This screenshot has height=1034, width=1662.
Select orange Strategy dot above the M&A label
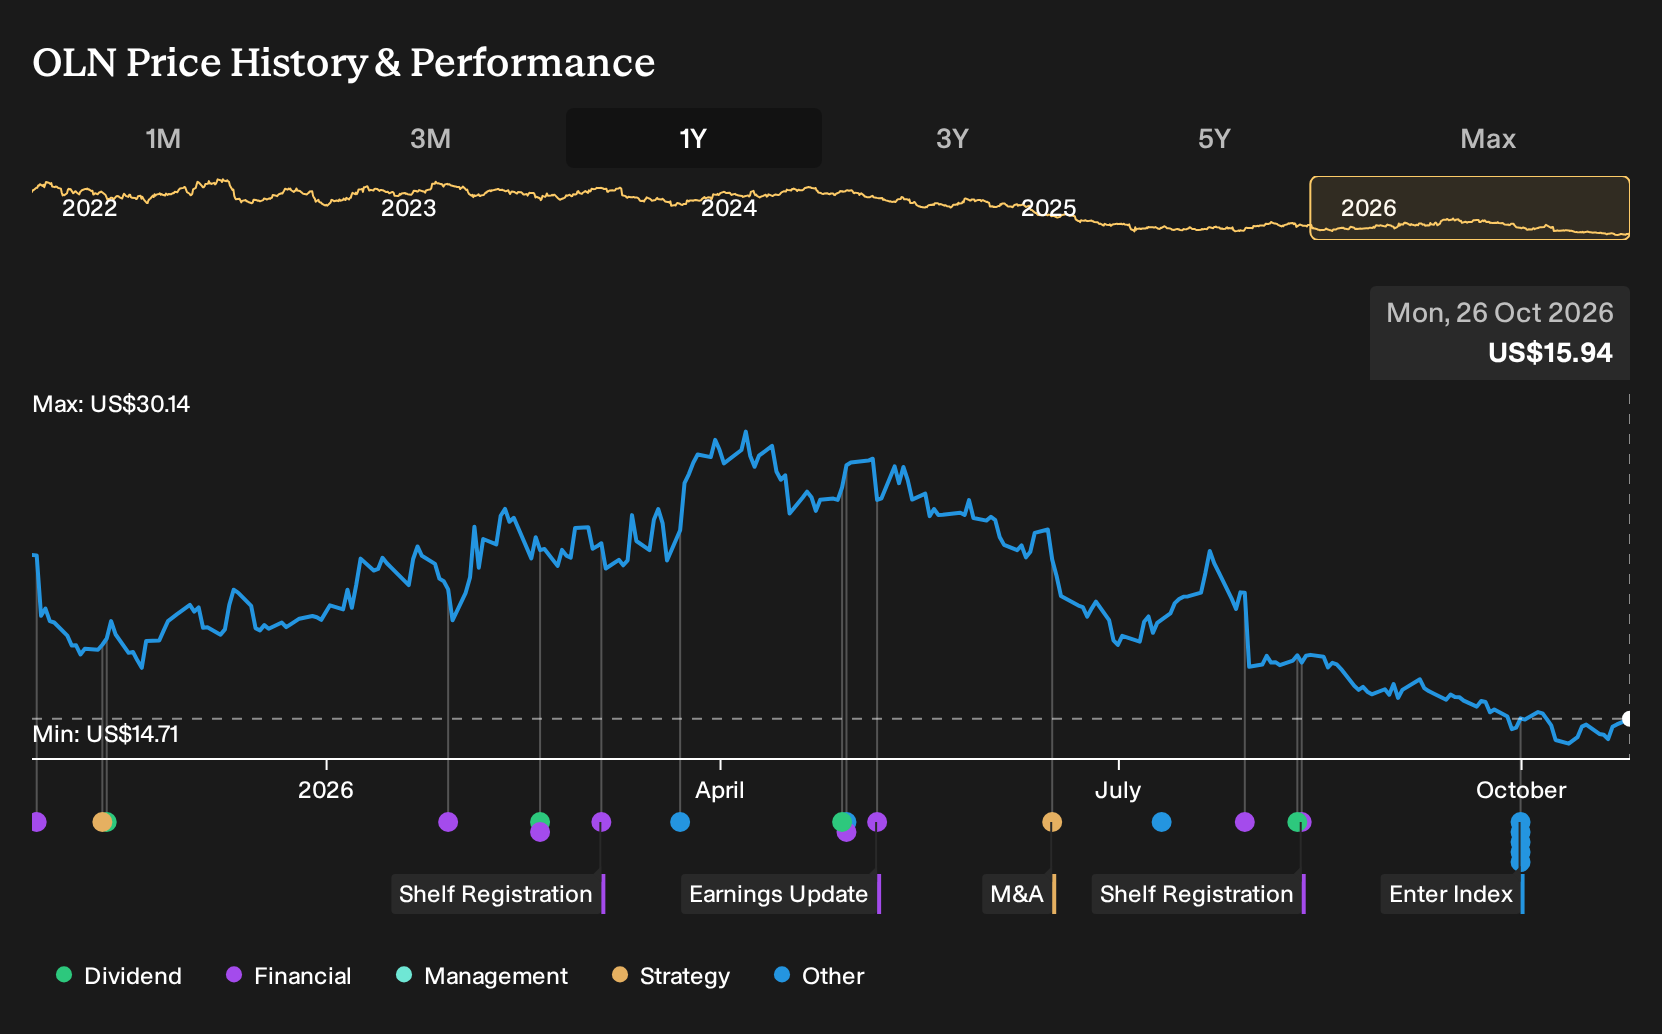point(1052,822)
